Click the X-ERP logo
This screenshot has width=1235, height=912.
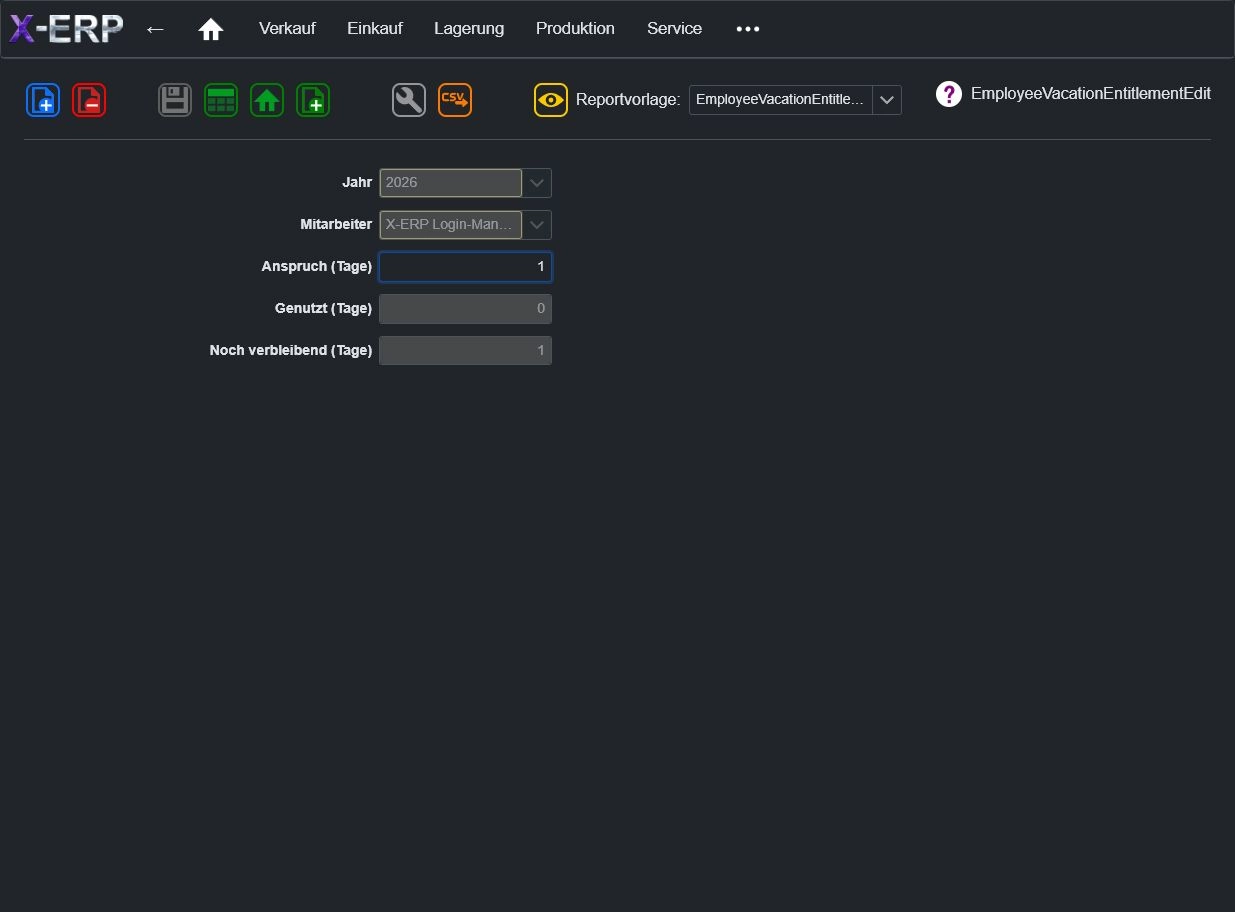pos(66,29)
